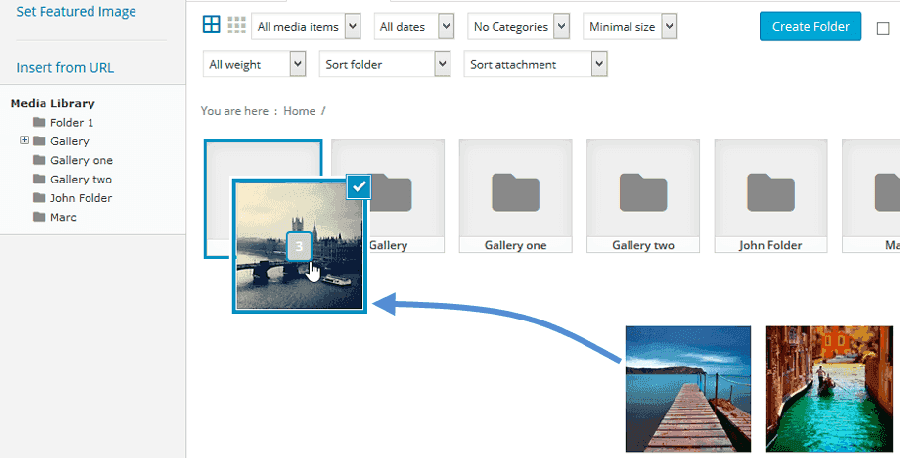
Task: Open the John Folder tile
Action: click(771, 196)
